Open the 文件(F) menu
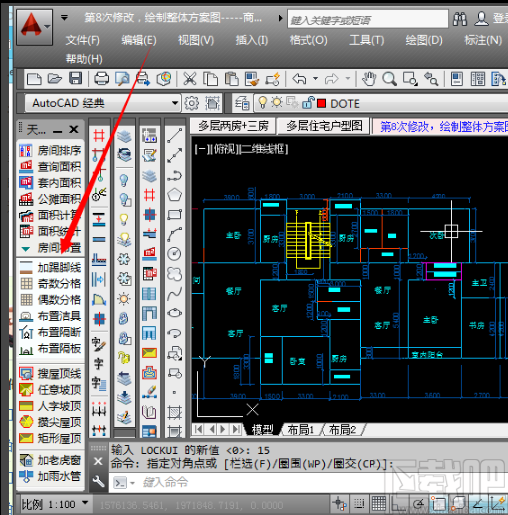The width and height of the screenshot is (508, 515). coord(82,41)
